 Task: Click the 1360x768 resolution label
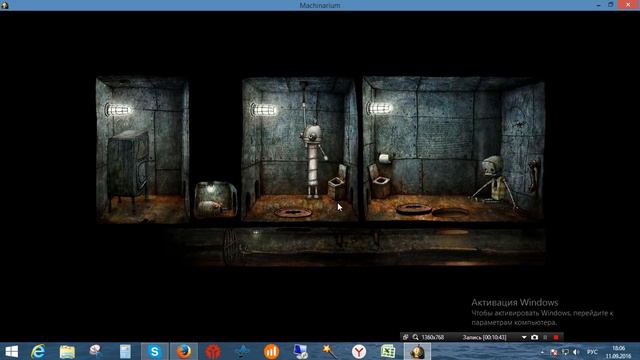[433, 337]
